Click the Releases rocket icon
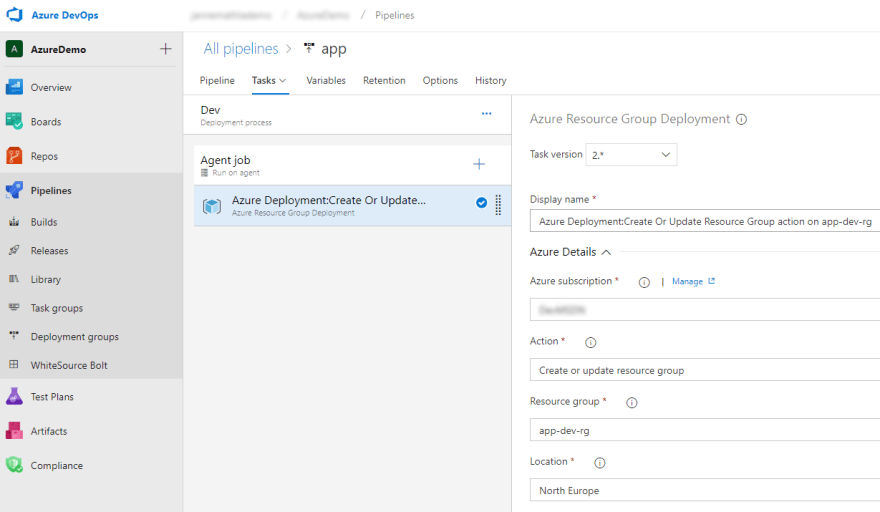 (x=14, y=250)
